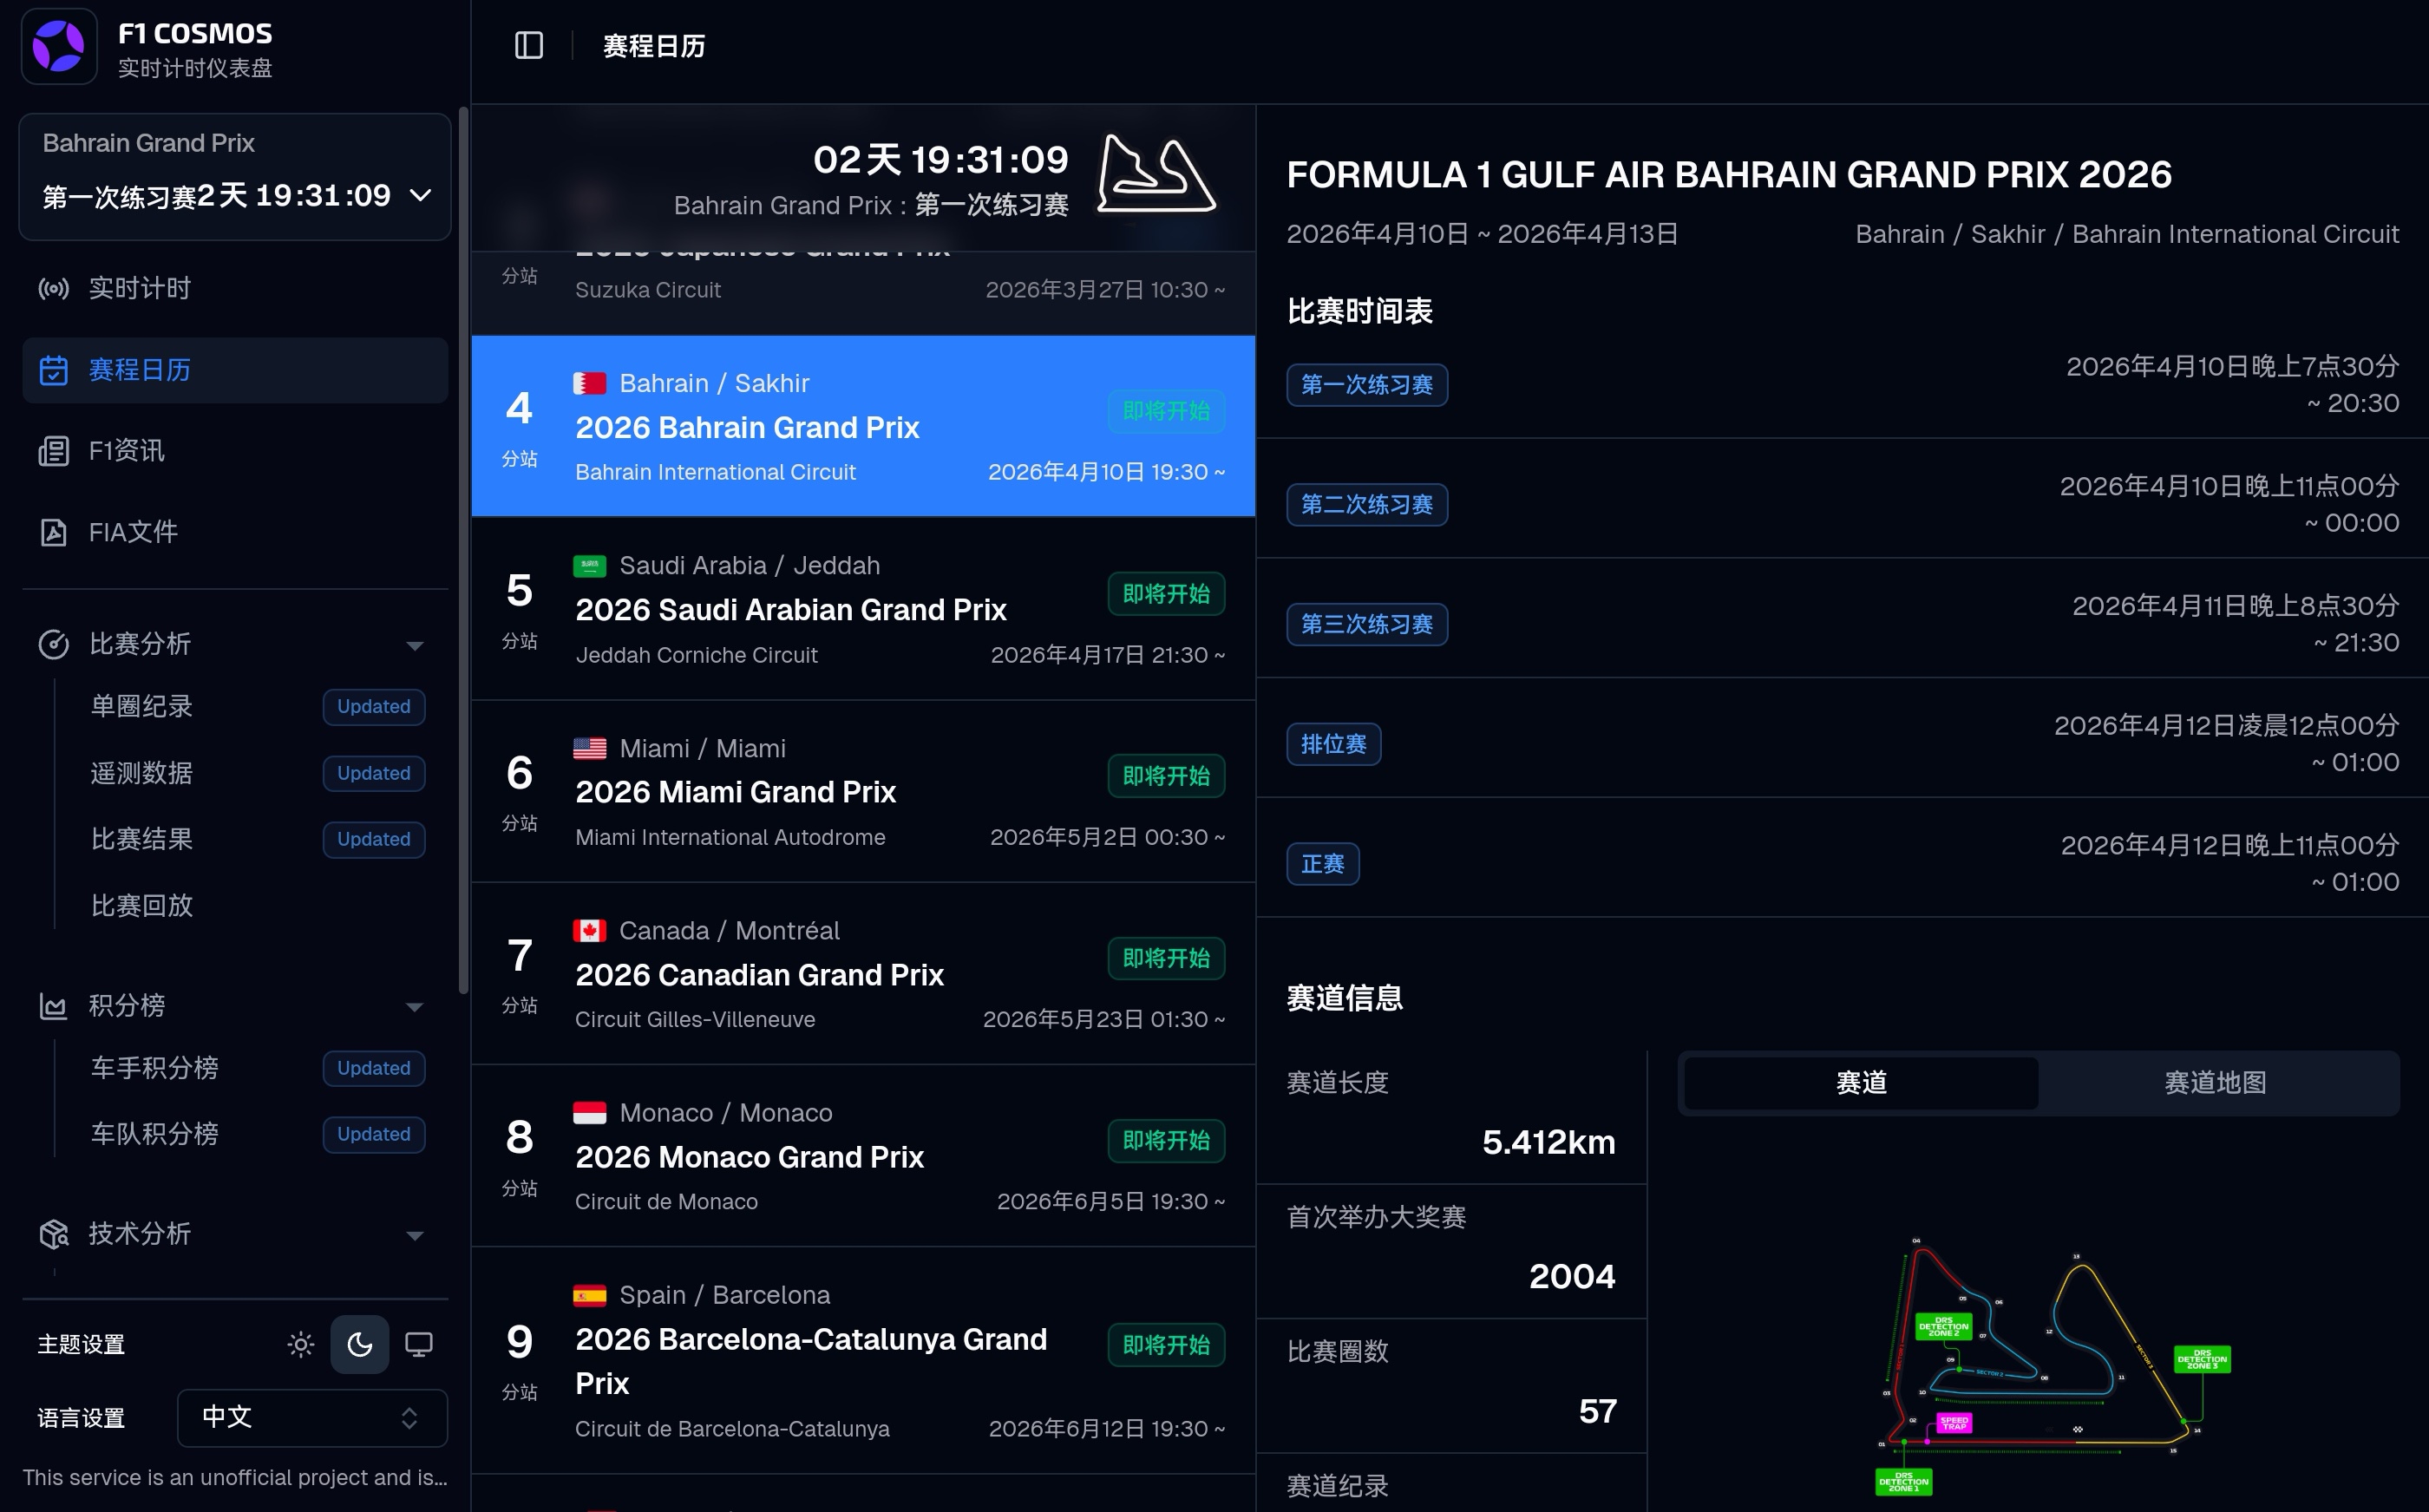Open F1资讯 menu item

235,451
